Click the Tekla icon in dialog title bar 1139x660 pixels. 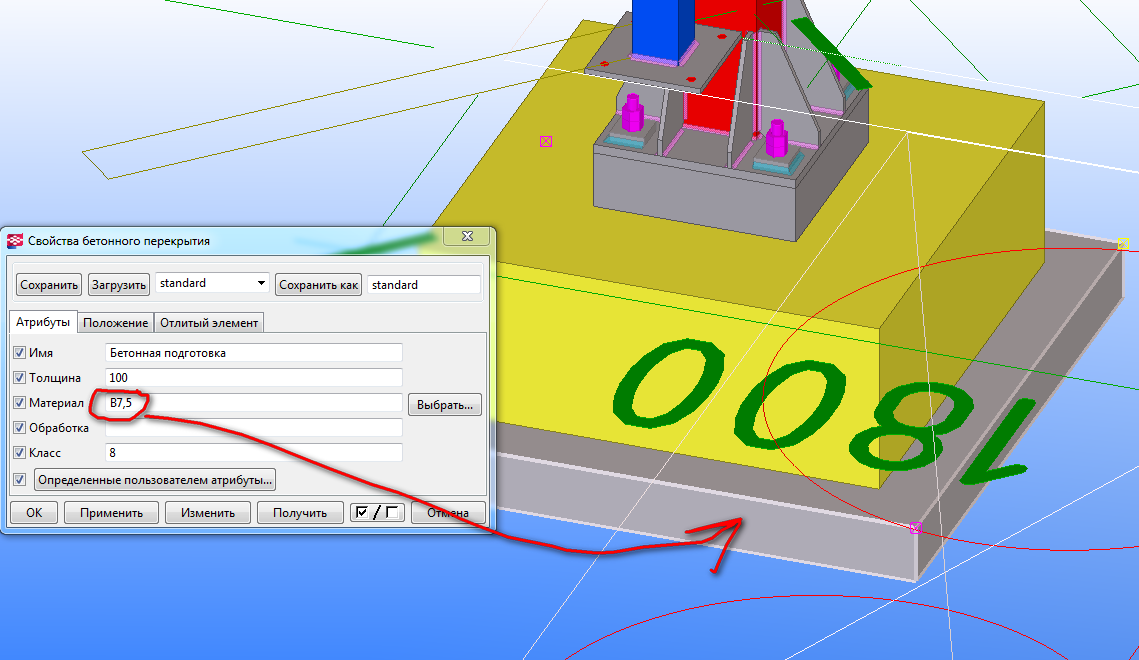click(x=15, y=241)
